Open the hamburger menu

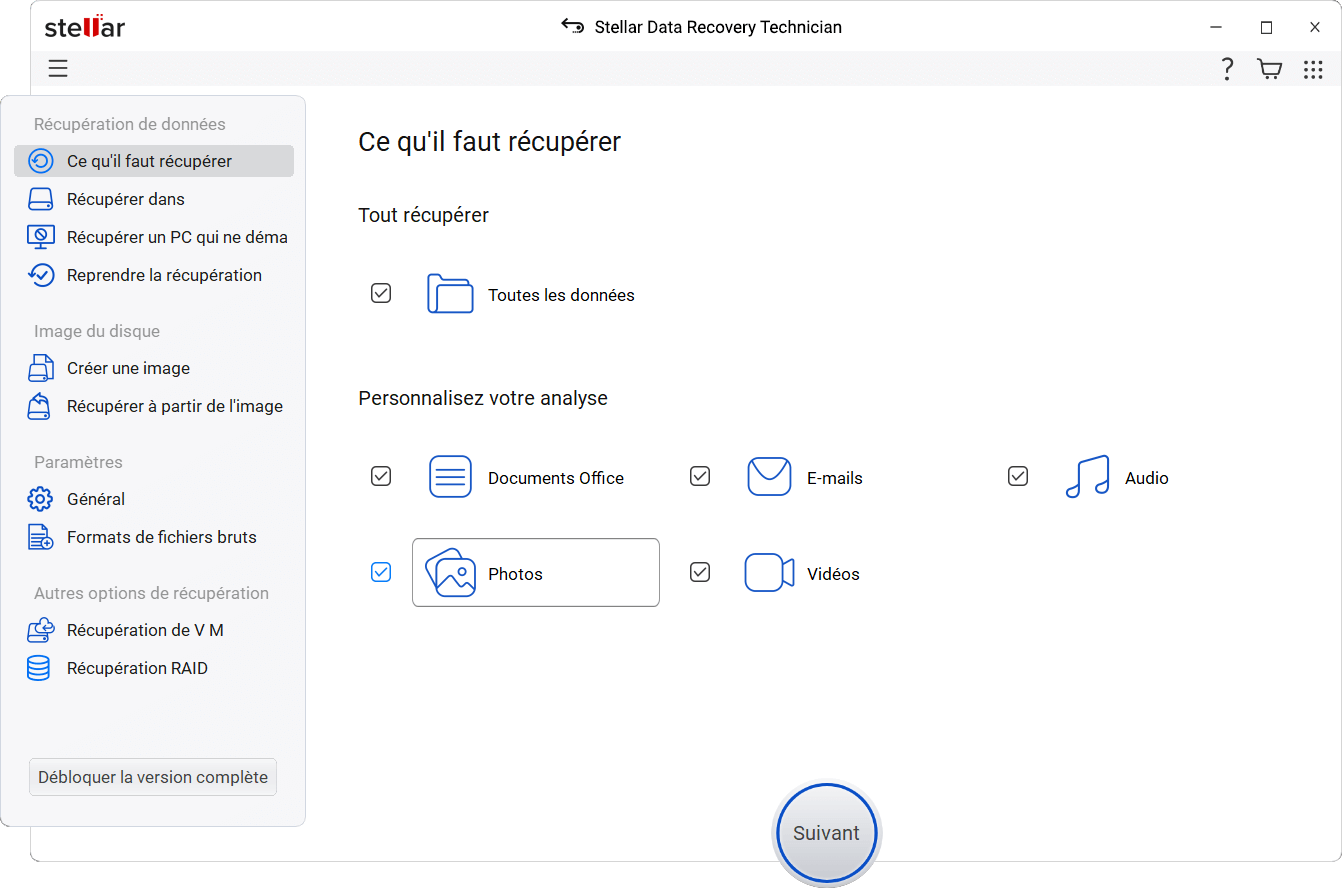pyautogui.click(x=58, y=68)
